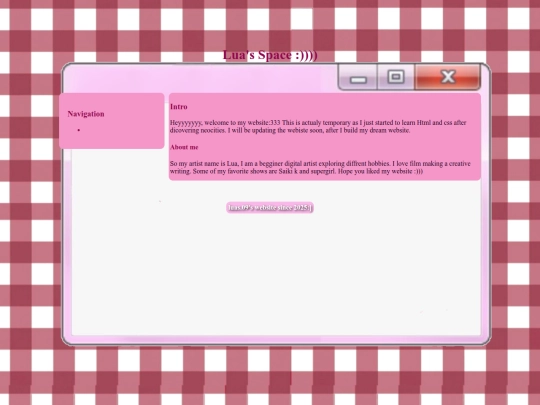Select the Navigation heading
The height and width of the screenshot is (405, 540).
86,114
